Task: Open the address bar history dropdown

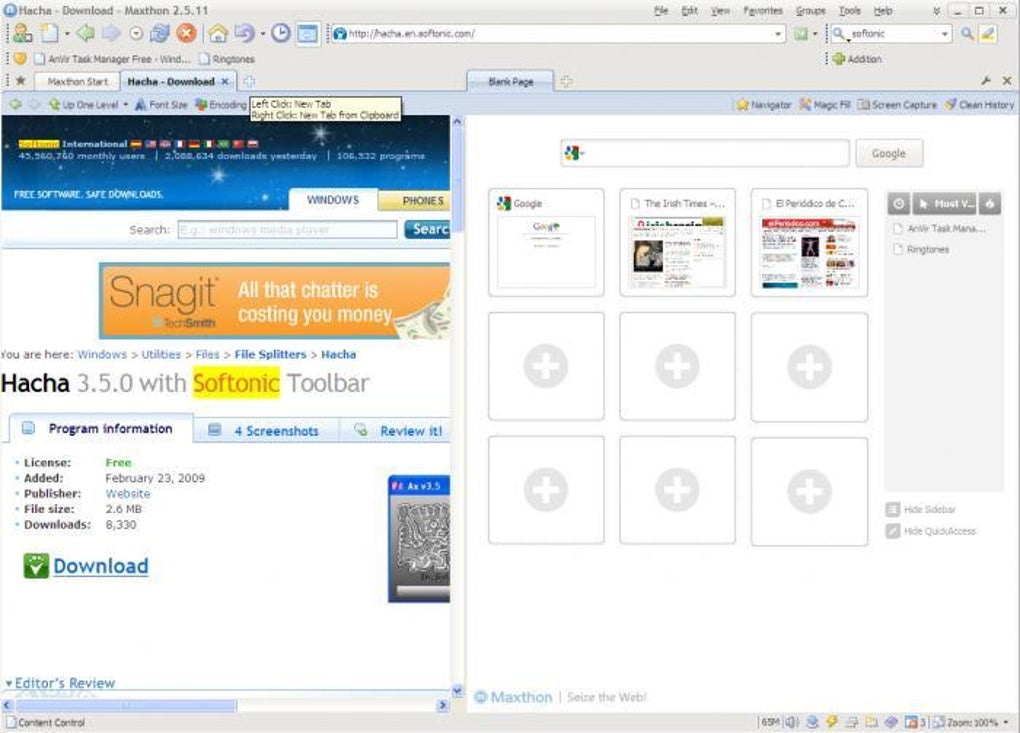Action: [x=778, y=33]
